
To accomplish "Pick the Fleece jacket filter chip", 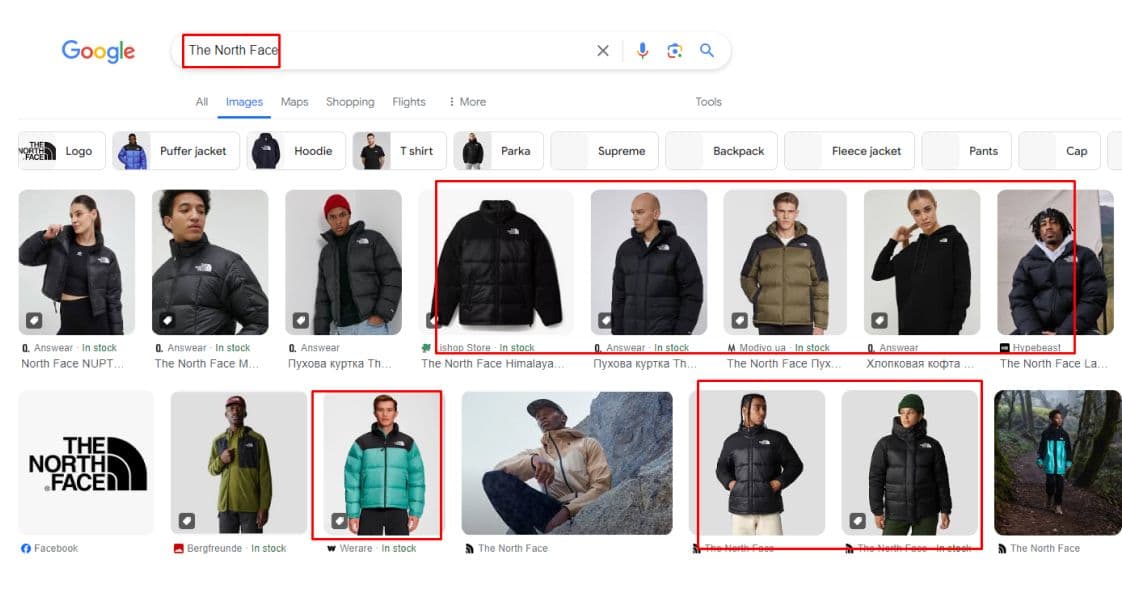I will coord(849,151).
